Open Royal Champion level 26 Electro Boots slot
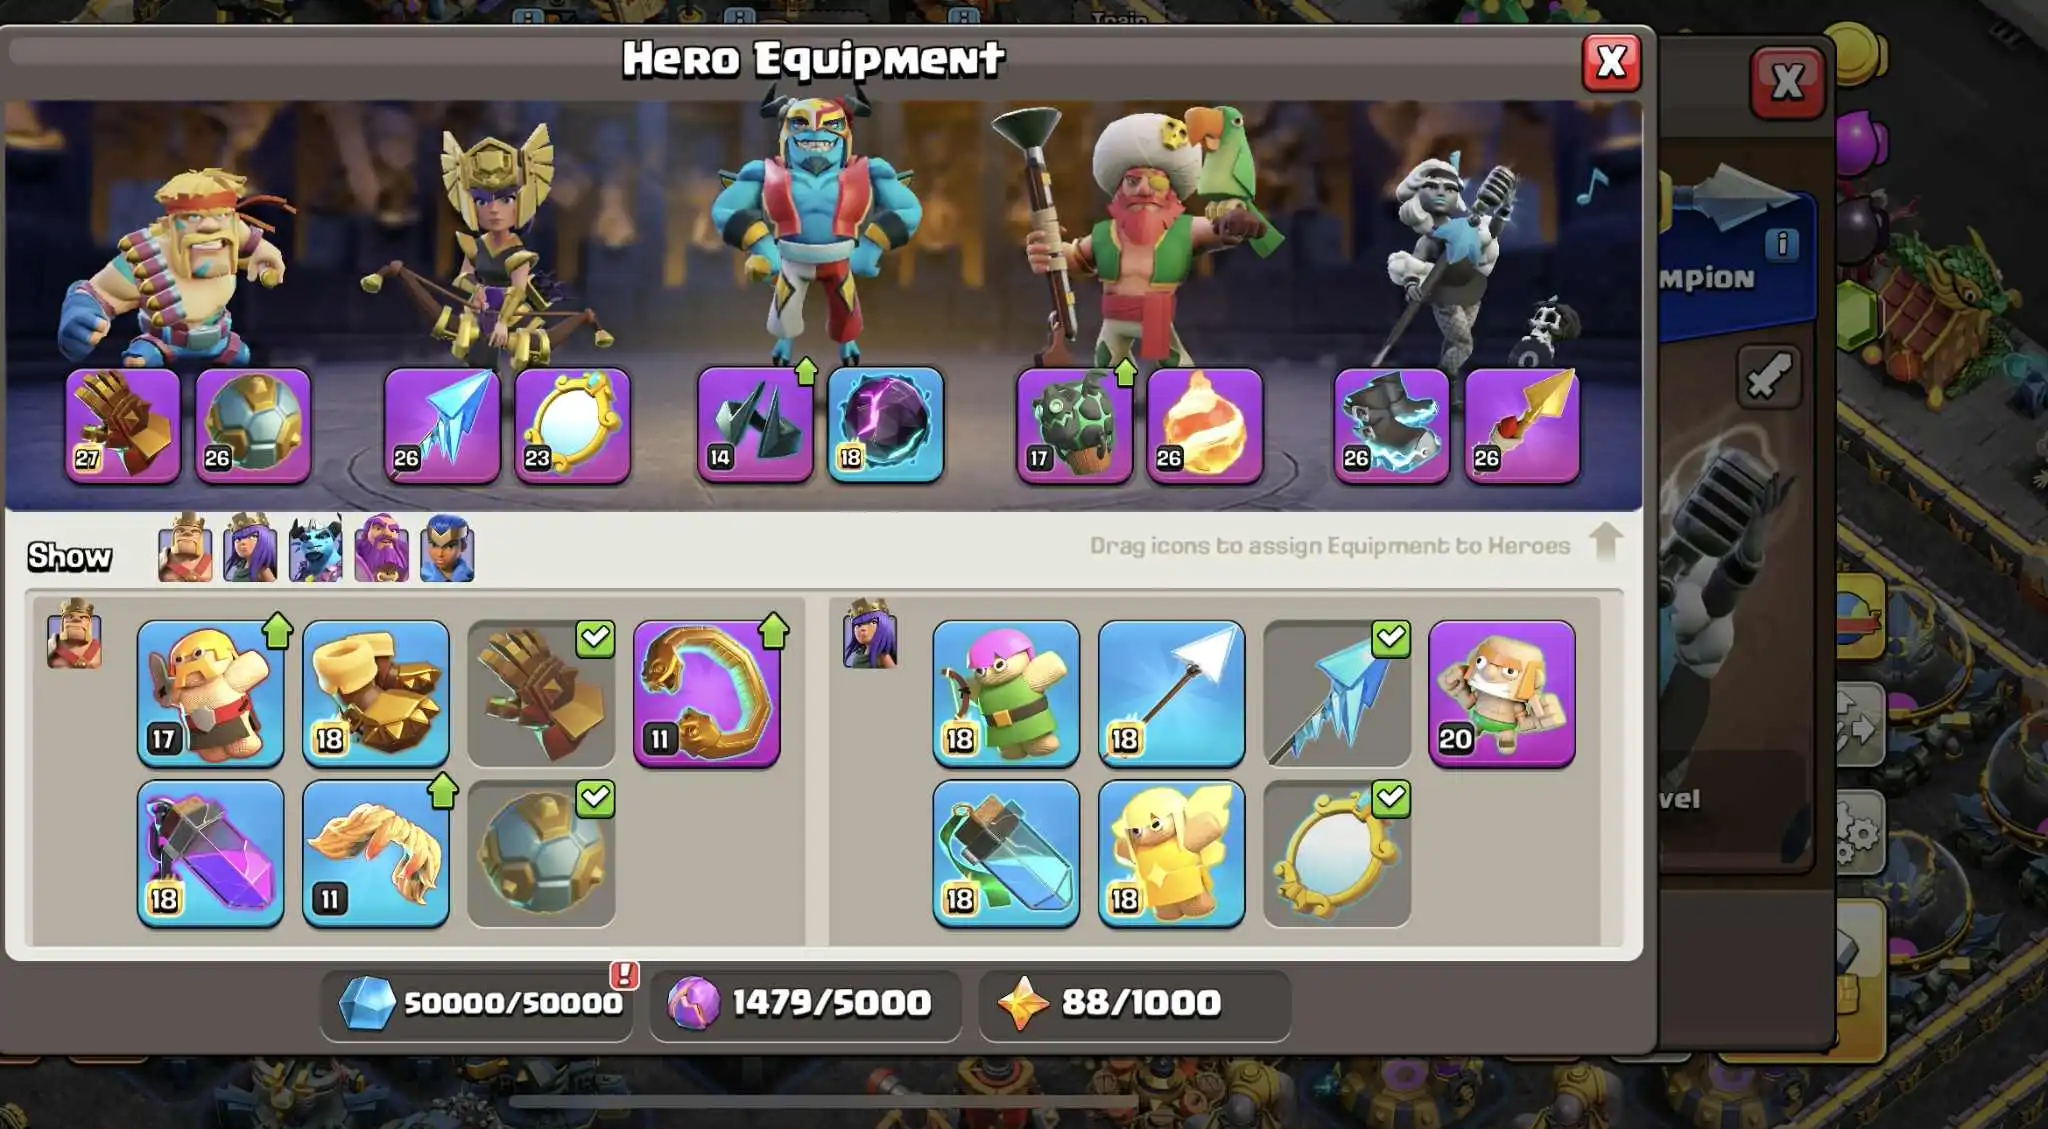Viewport: 2048px width, 1129px height. click(1391, 424)
